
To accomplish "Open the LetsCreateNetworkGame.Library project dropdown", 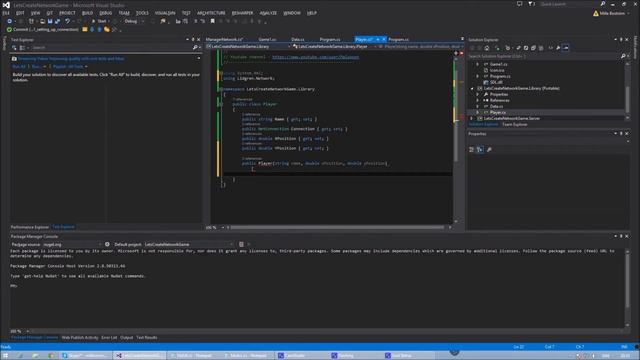I will [249, 47].
